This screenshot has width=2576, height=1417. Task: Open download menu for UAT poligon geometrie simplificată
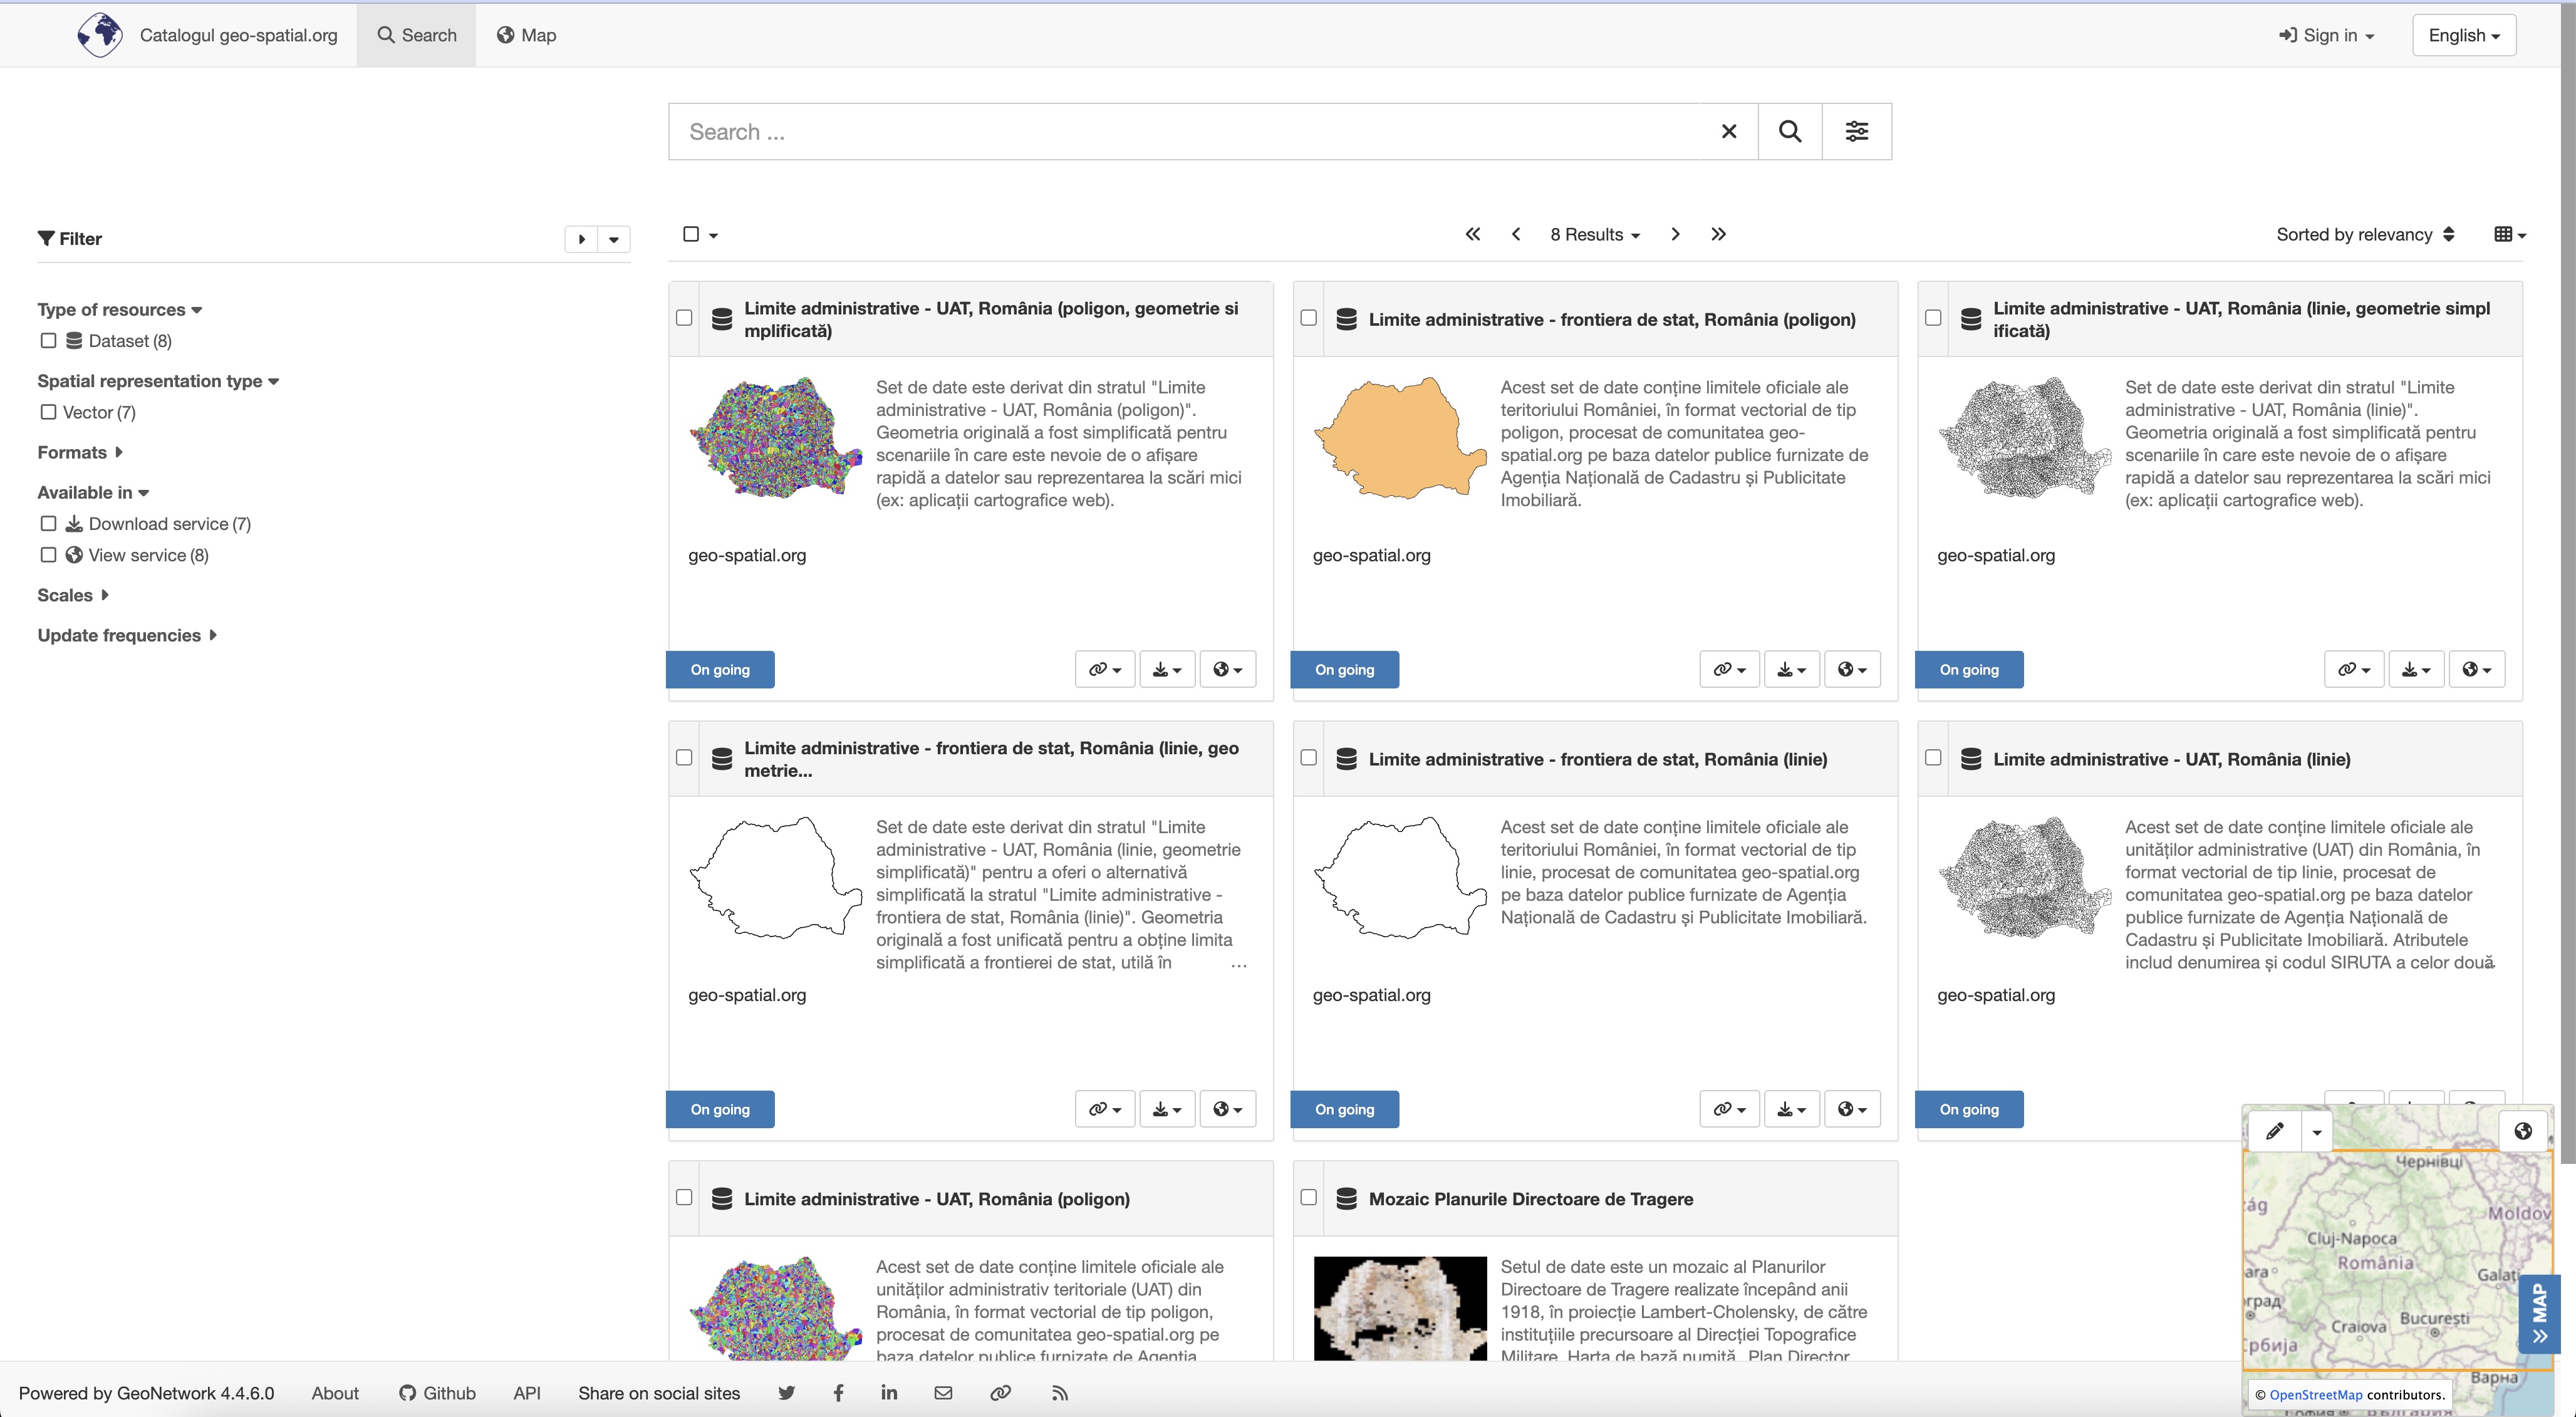click(x=1167, y=669)
